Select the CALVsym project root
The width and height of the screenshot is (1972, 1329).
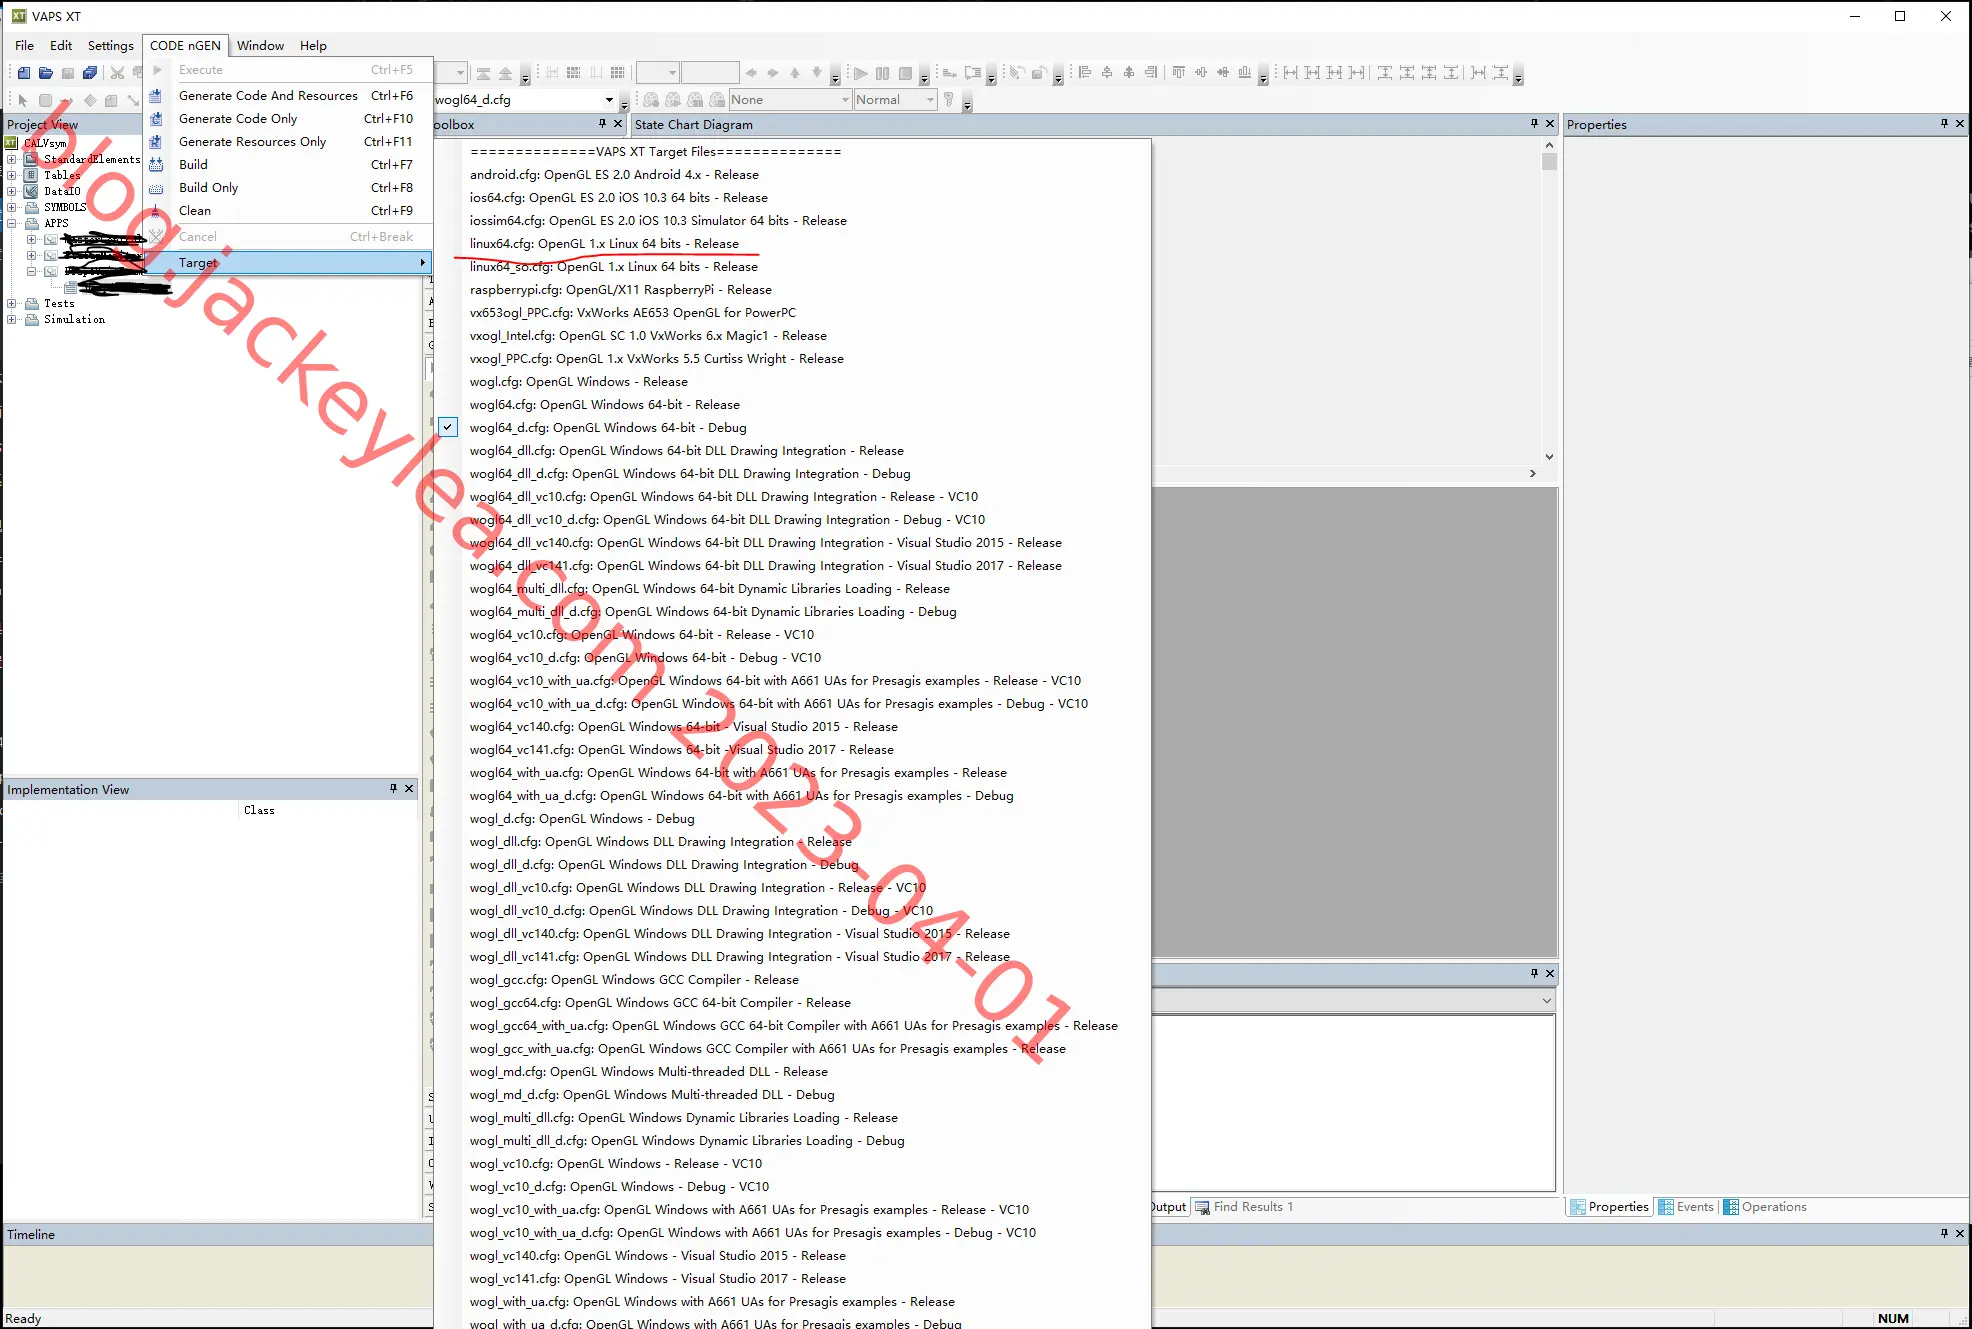[x=45, y=143]
